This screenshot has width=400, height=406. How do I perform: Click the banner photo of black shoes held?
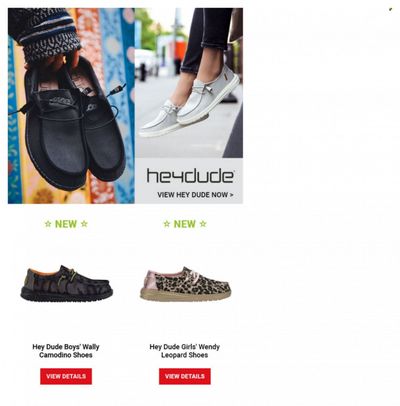tap(71, 106)
